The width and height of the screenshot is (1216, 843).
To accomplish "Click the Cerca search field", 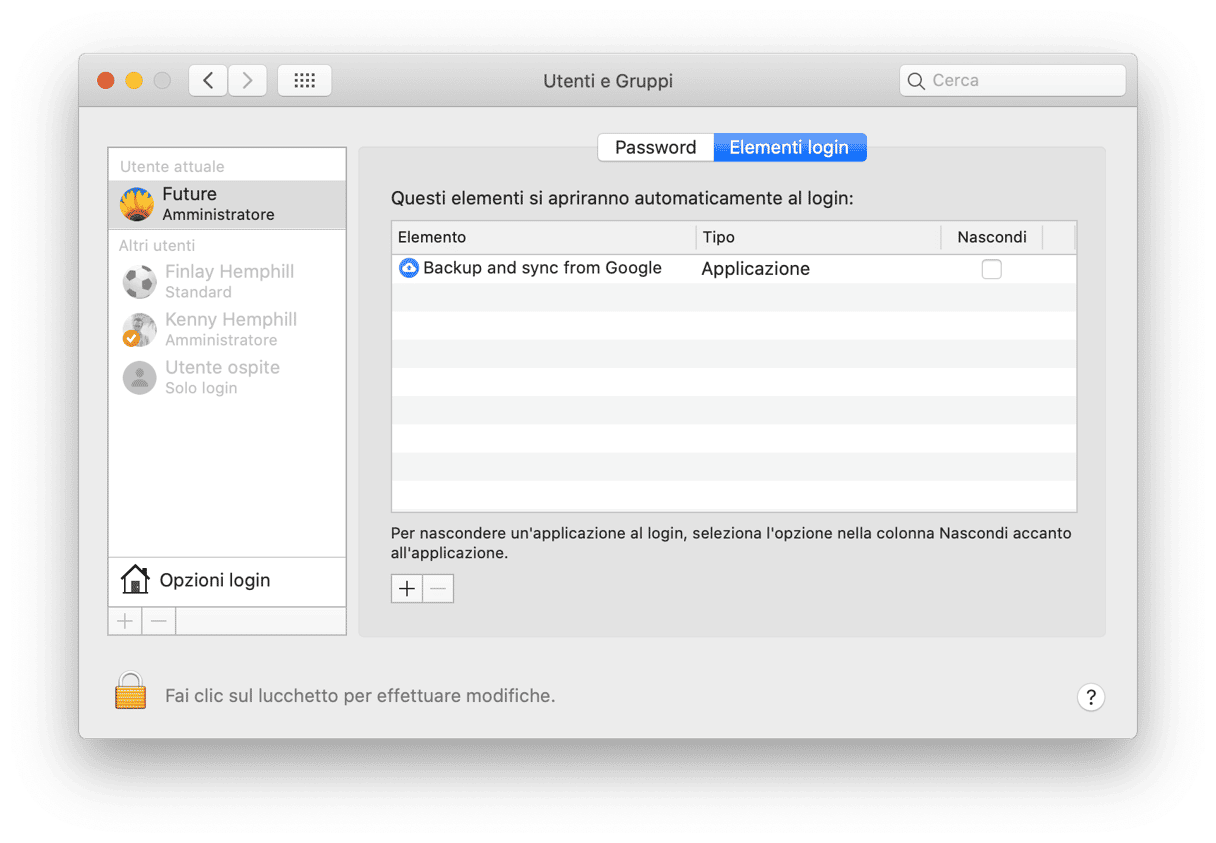I will pyautogui.click(x=1012, y=81).
